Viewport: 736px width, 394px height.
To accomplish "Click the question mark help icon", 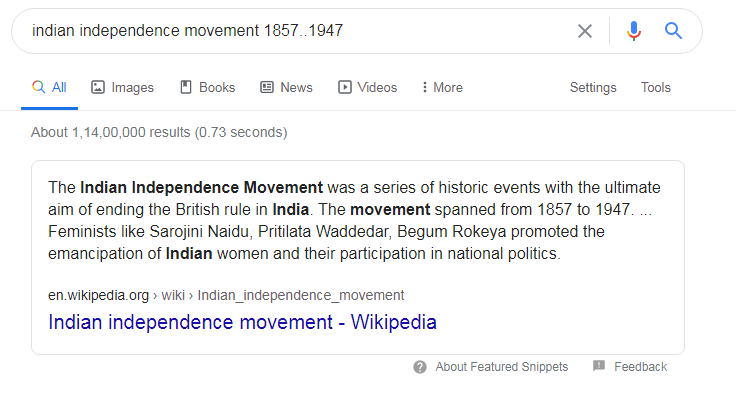I will (420, 367).
